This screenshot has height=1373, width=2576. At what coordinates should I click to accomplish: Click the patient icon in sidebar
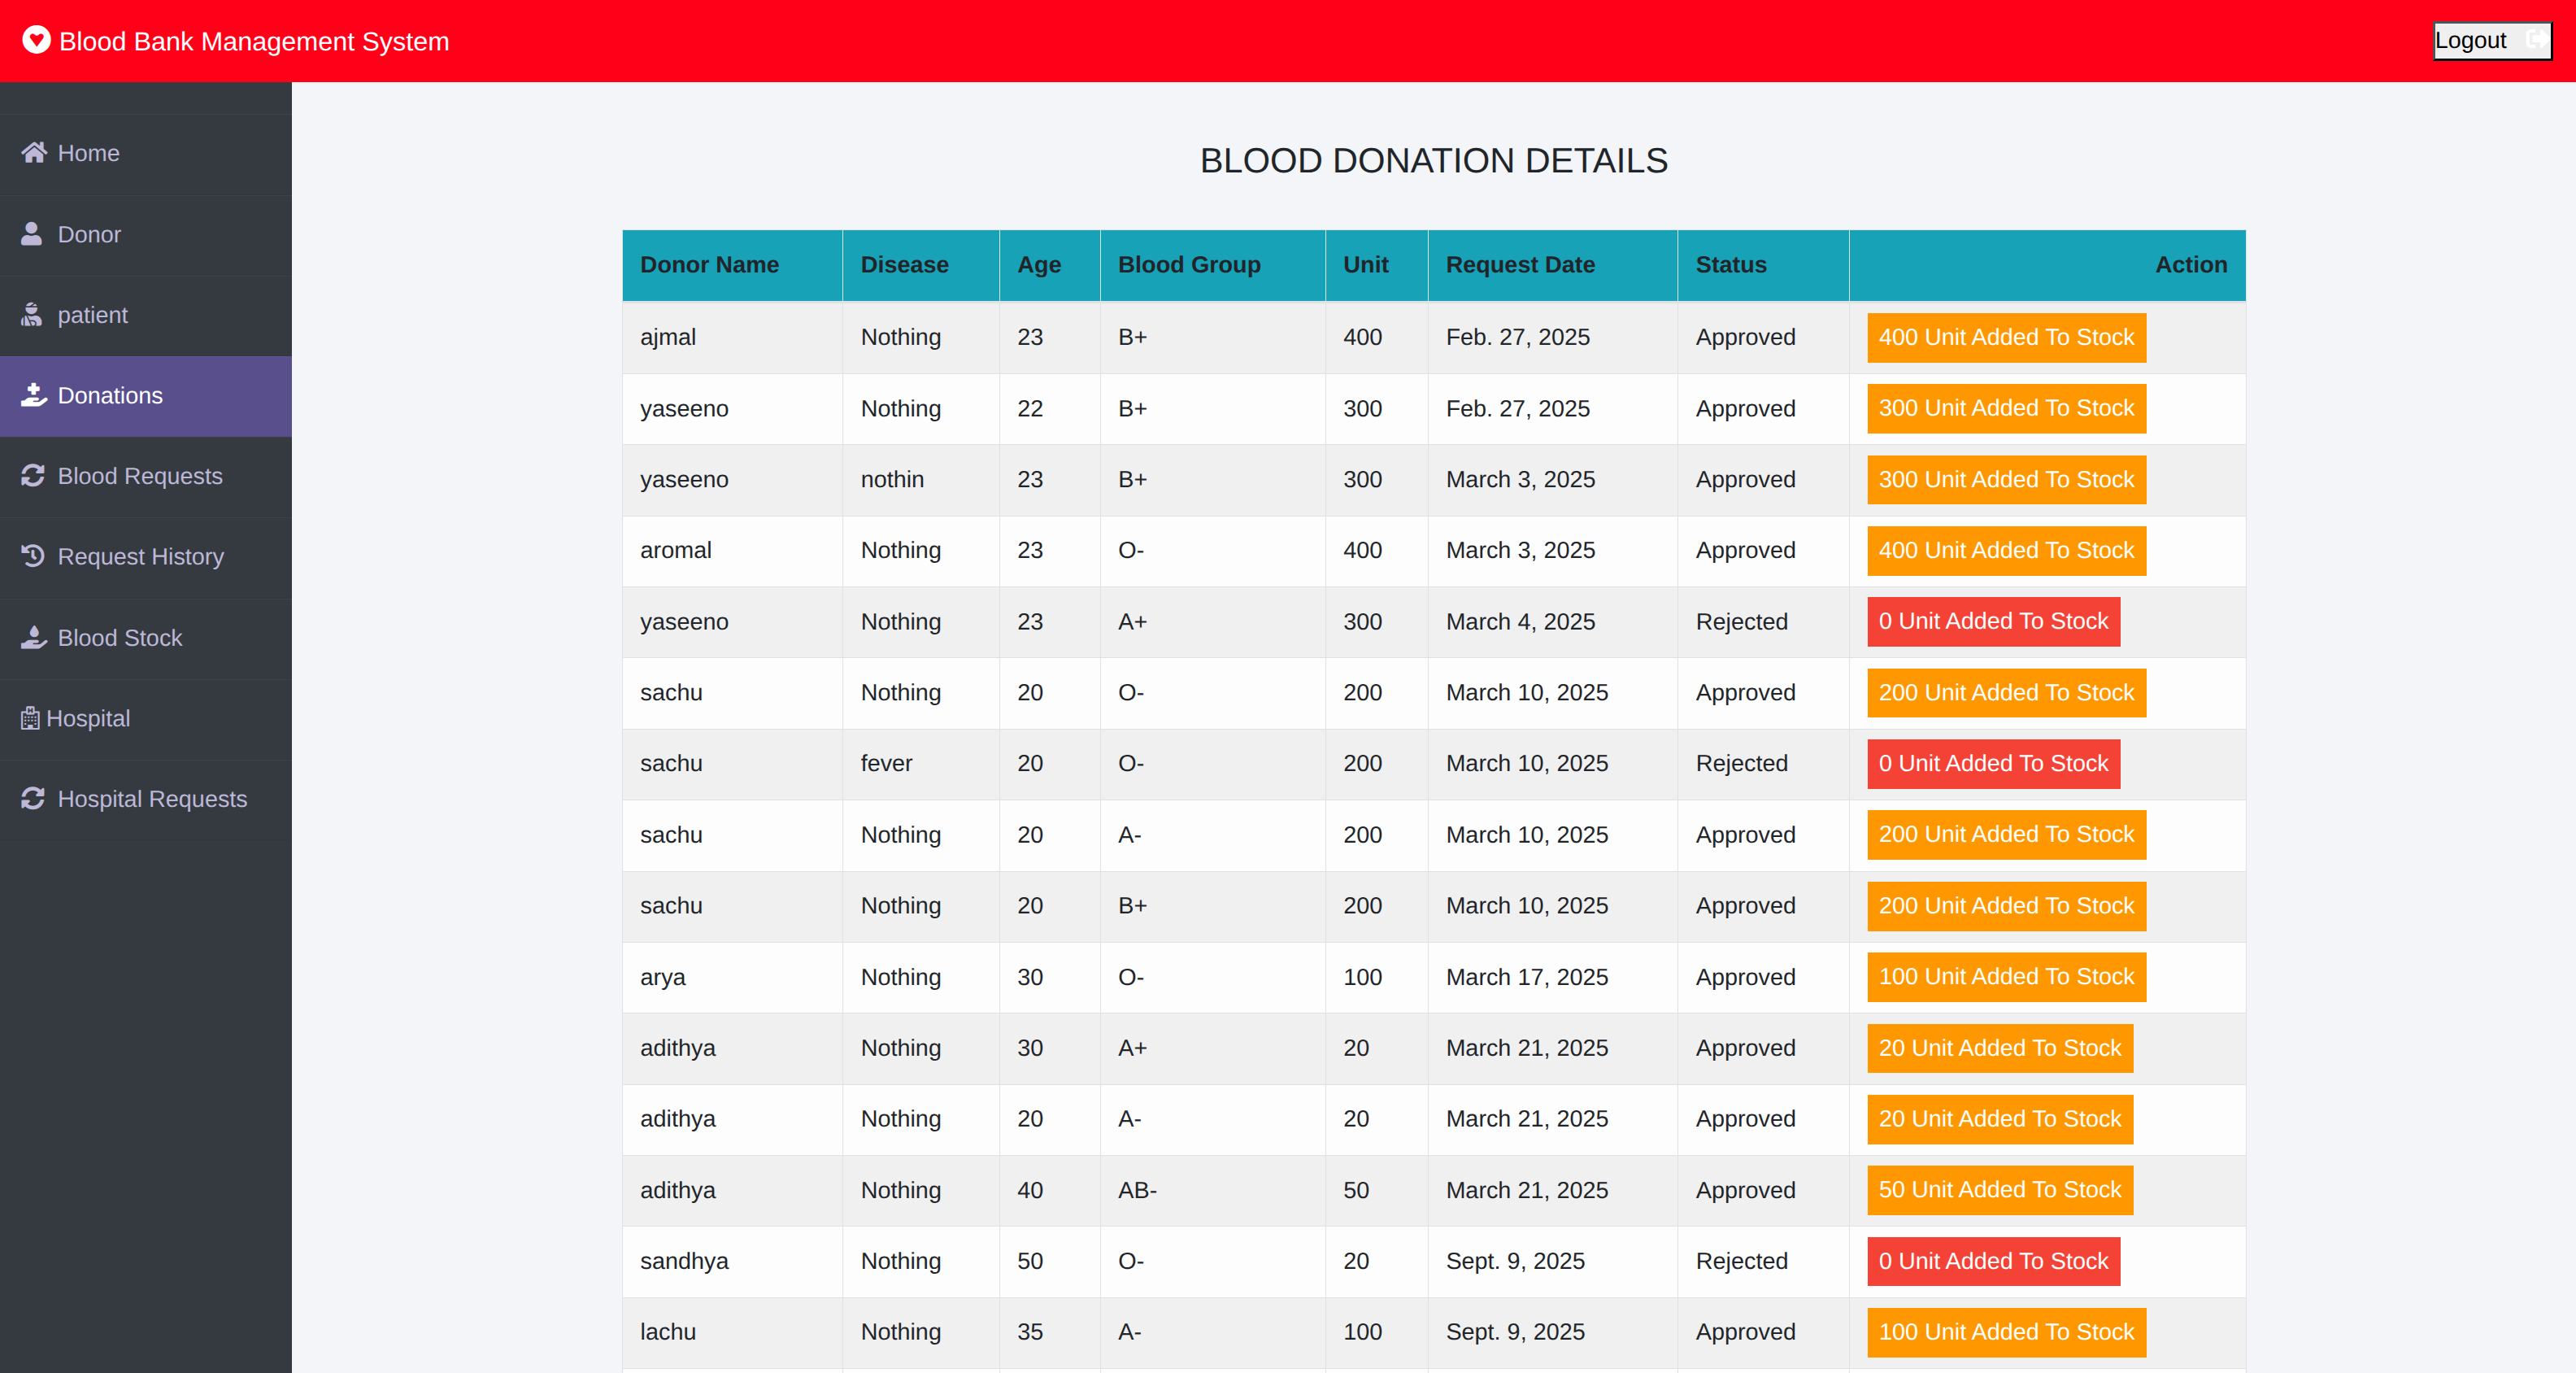click(x=32, y=314)
